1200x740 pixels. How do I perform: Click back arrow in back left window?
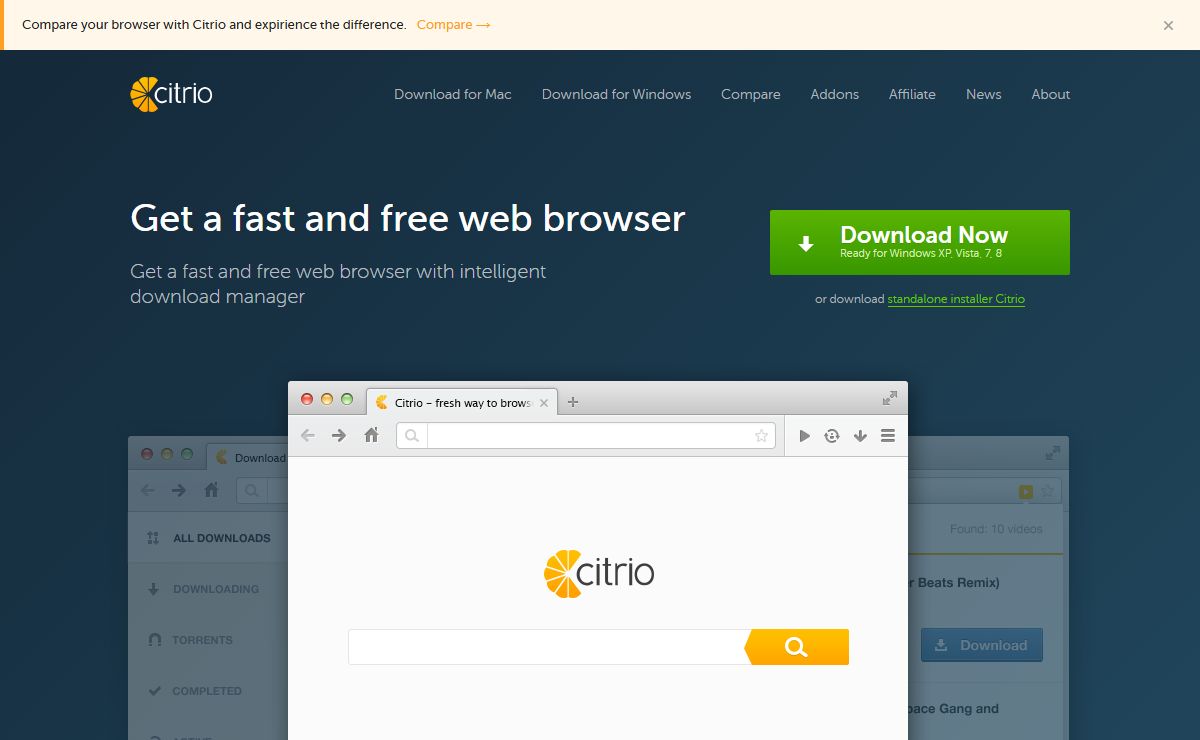pyautogui.click(x=148, y=490)
